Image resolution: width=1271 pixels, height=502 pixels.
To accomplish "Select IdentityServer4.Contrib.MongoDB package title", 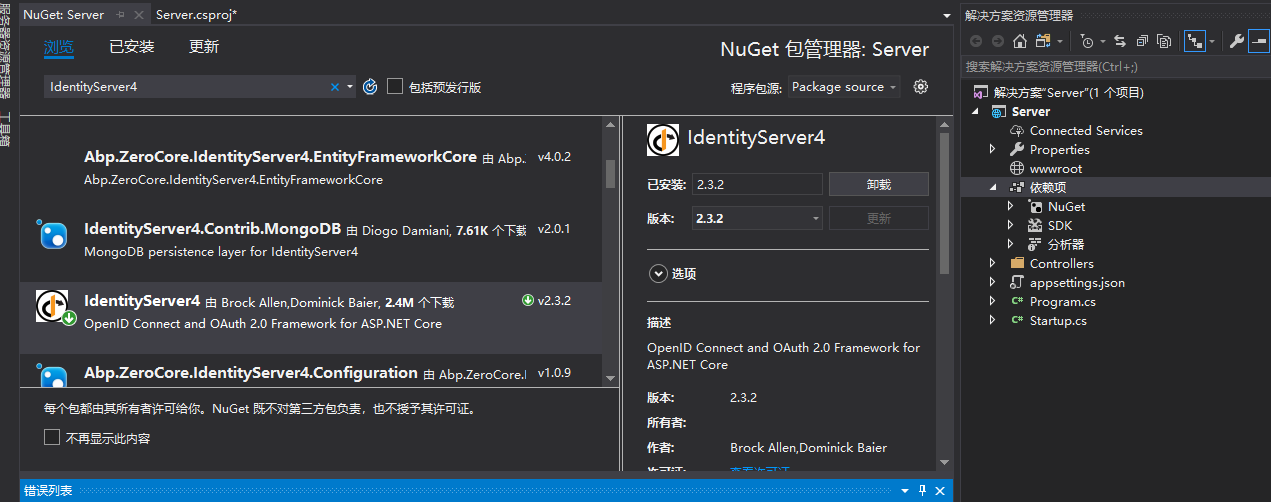I will 213,229.
